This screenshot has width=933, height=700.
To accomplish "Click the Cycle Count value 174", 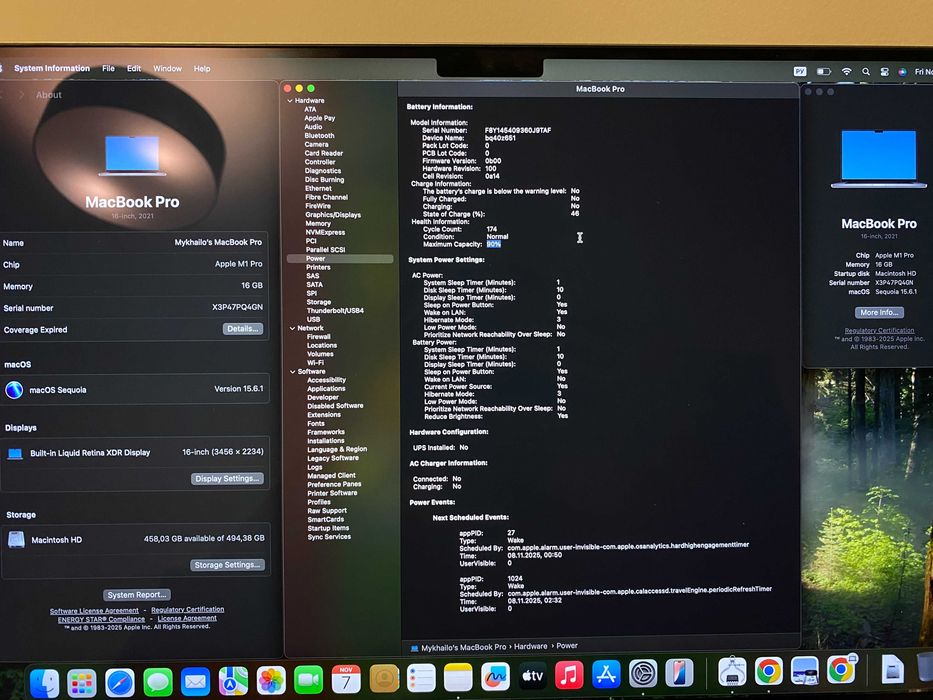I will coord(491,229).
